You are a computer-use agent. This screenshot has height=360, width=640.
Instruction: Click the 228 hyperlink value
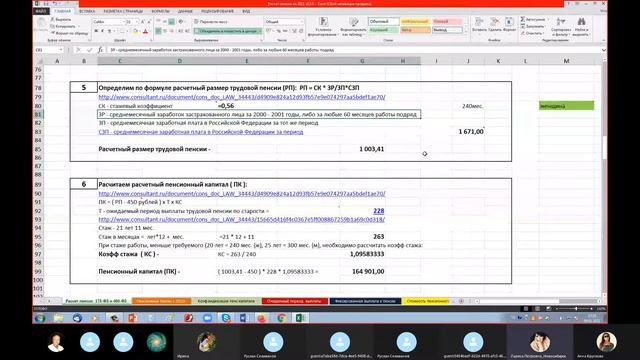pos(378,211)
